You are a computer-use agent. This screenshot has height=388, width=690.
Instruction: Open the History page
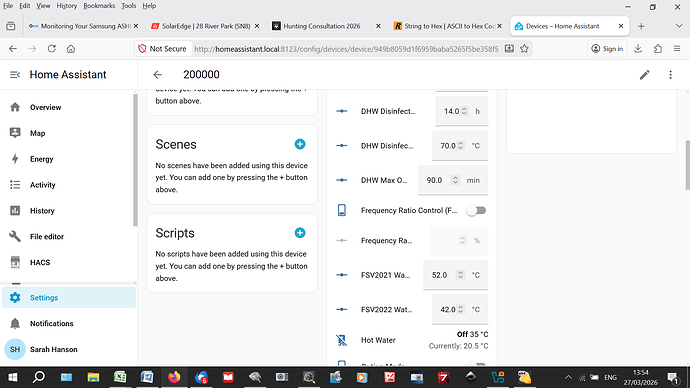click(x=69, y=211)
